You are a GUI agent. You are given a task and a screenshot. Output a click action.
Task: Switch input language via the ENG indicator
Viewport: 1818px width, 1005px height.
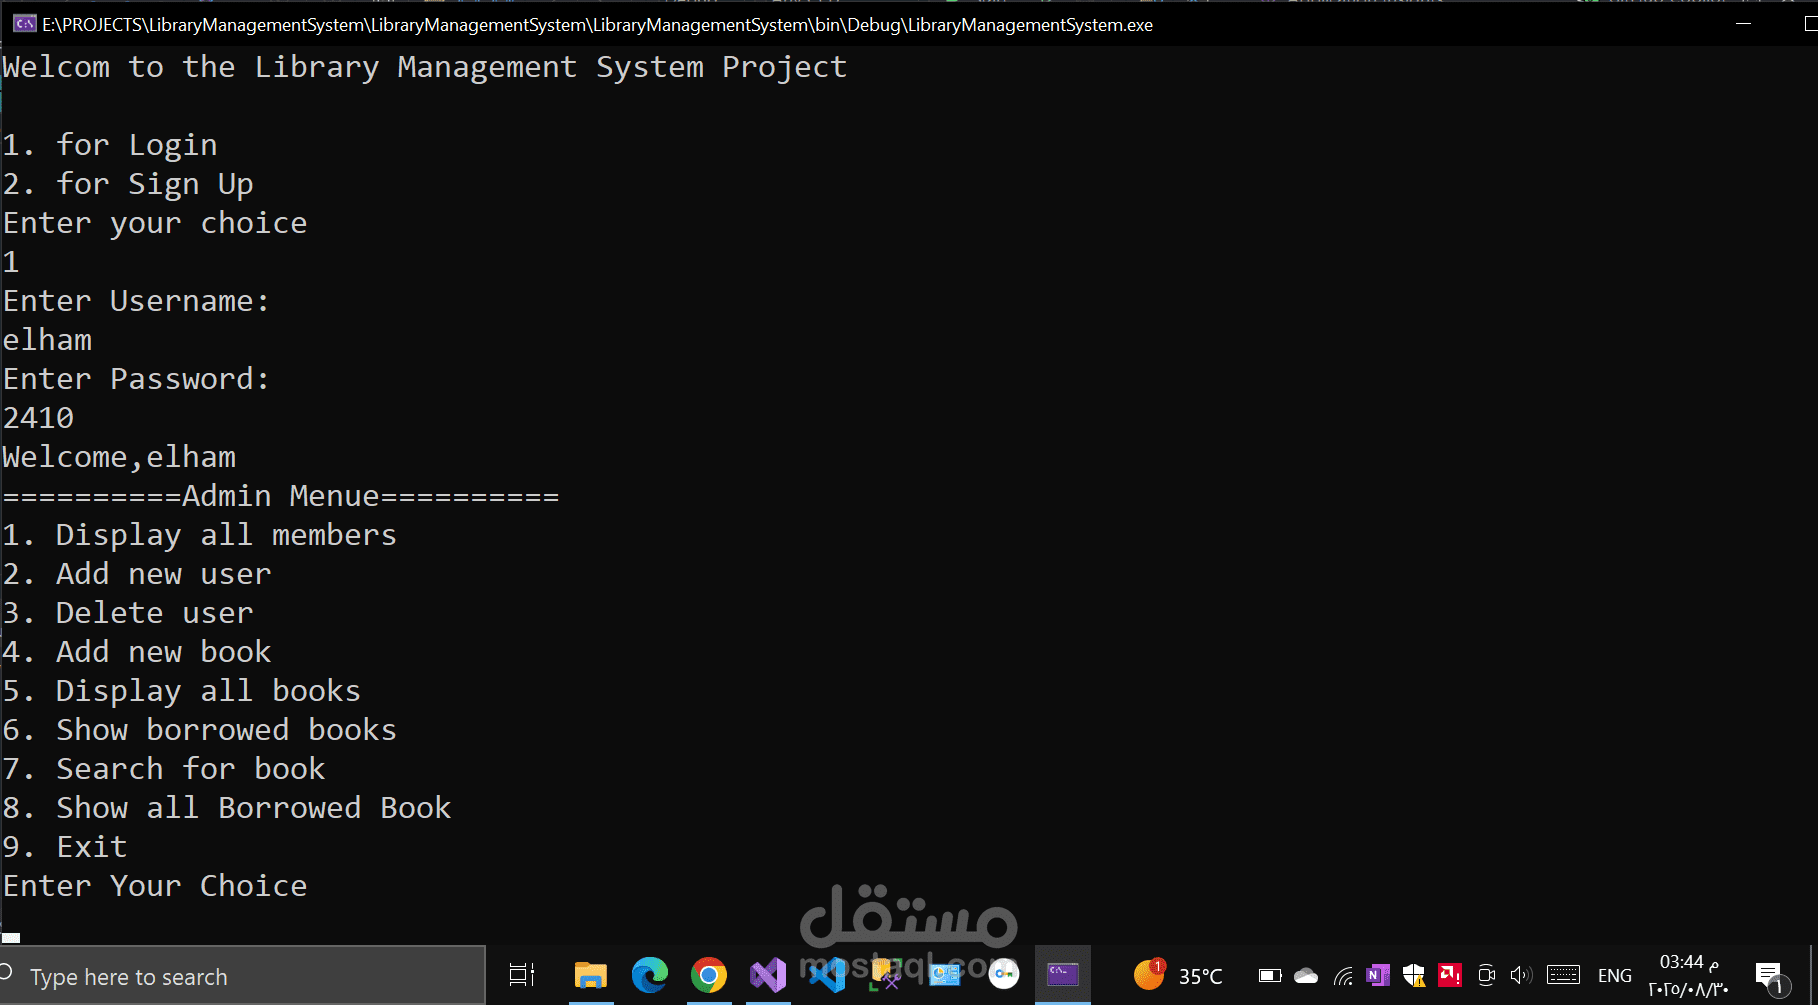pos(1615,974)
